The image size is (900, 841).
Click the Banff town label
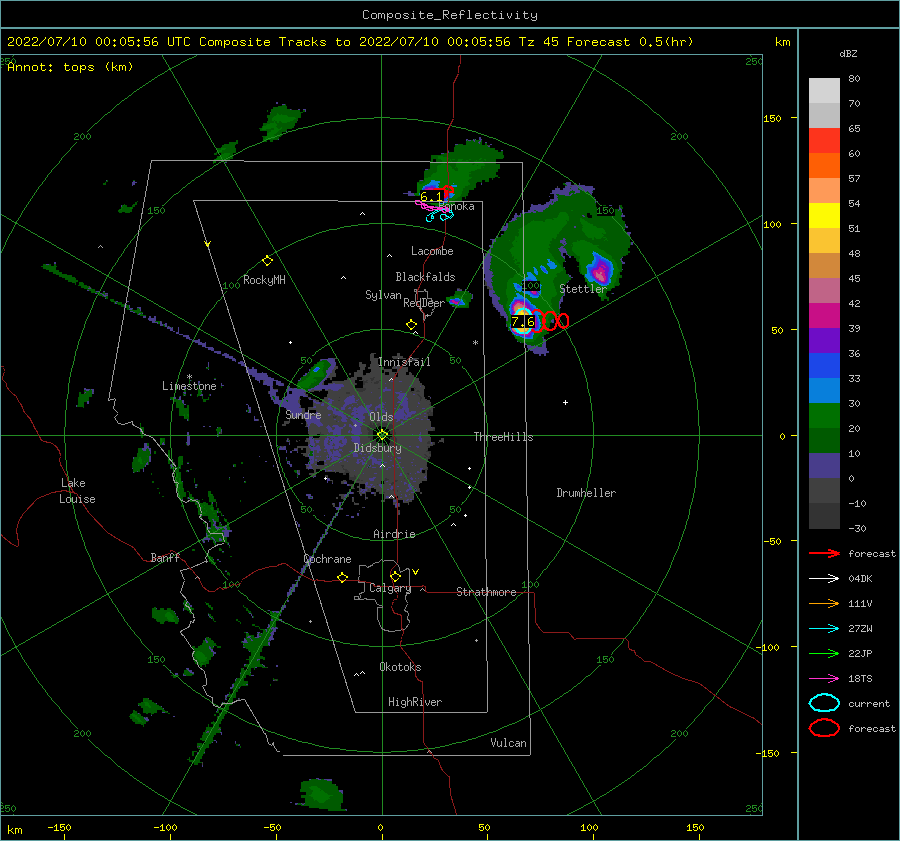click(x=165, y=557)
